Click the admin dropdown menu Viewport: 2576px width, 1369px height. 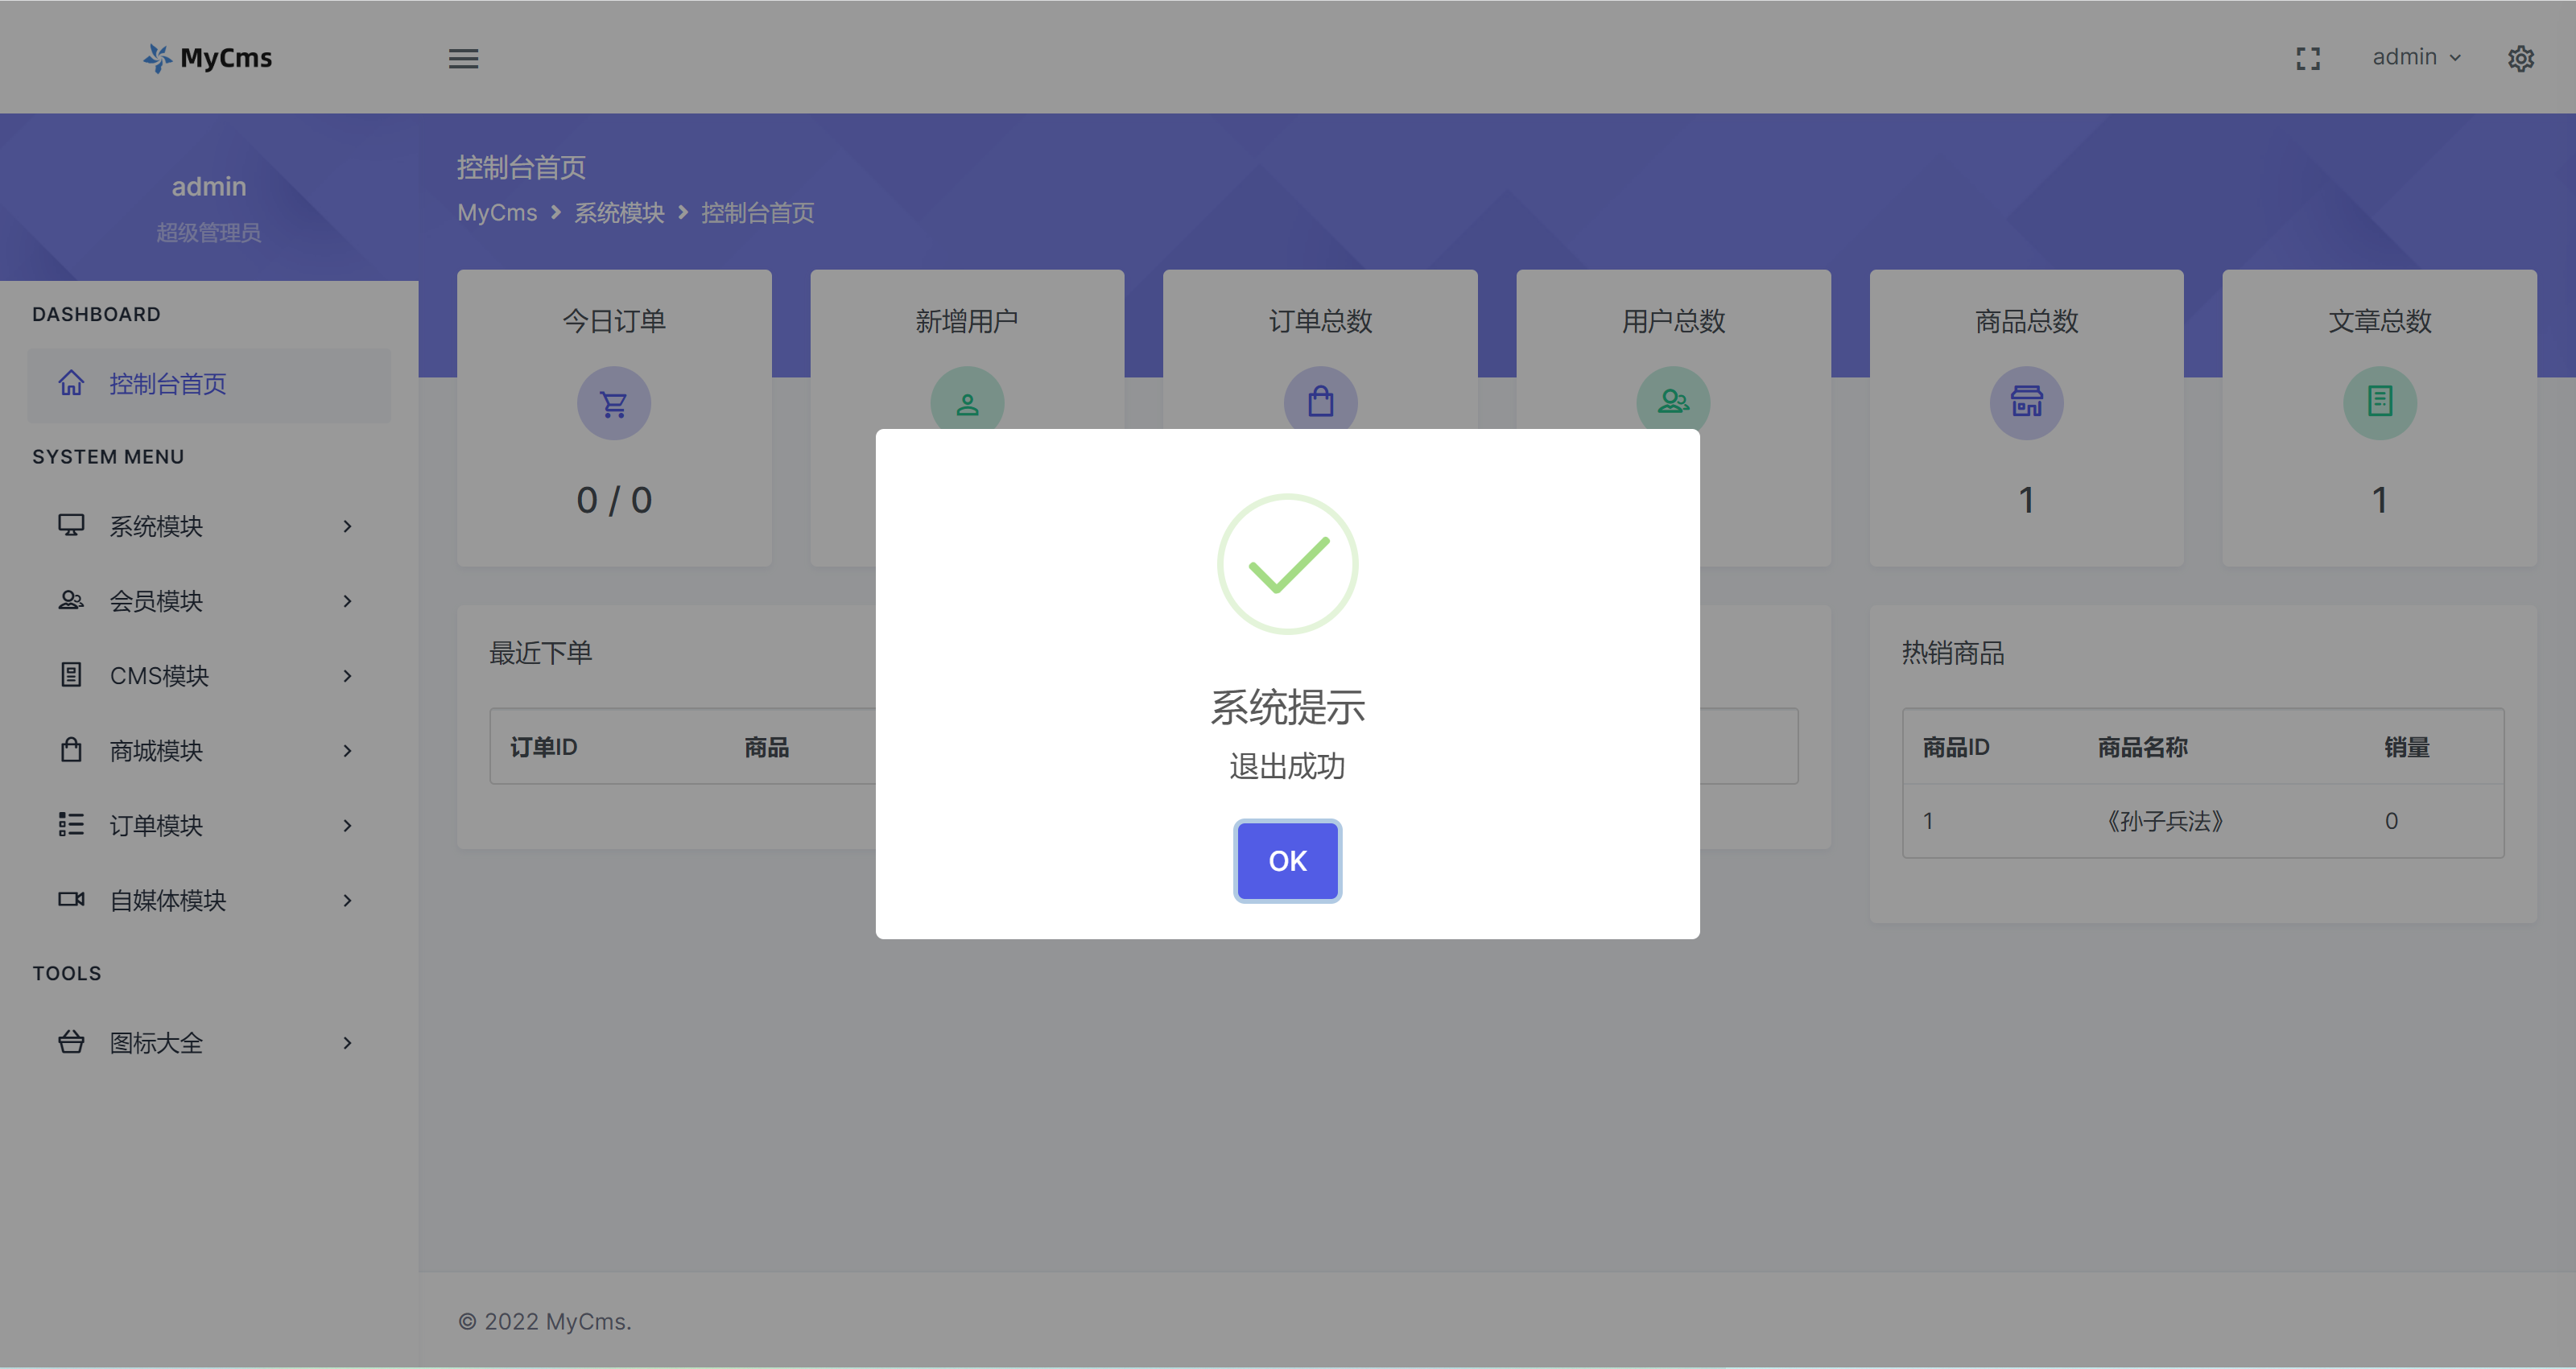2416,56
